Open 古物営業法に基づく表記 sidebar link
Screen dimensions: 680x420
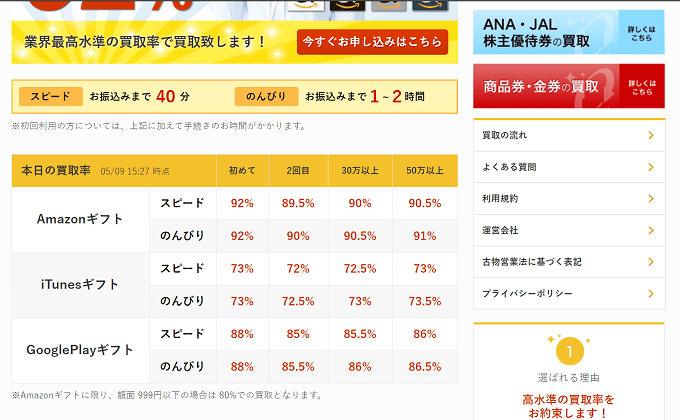[569, 262]
